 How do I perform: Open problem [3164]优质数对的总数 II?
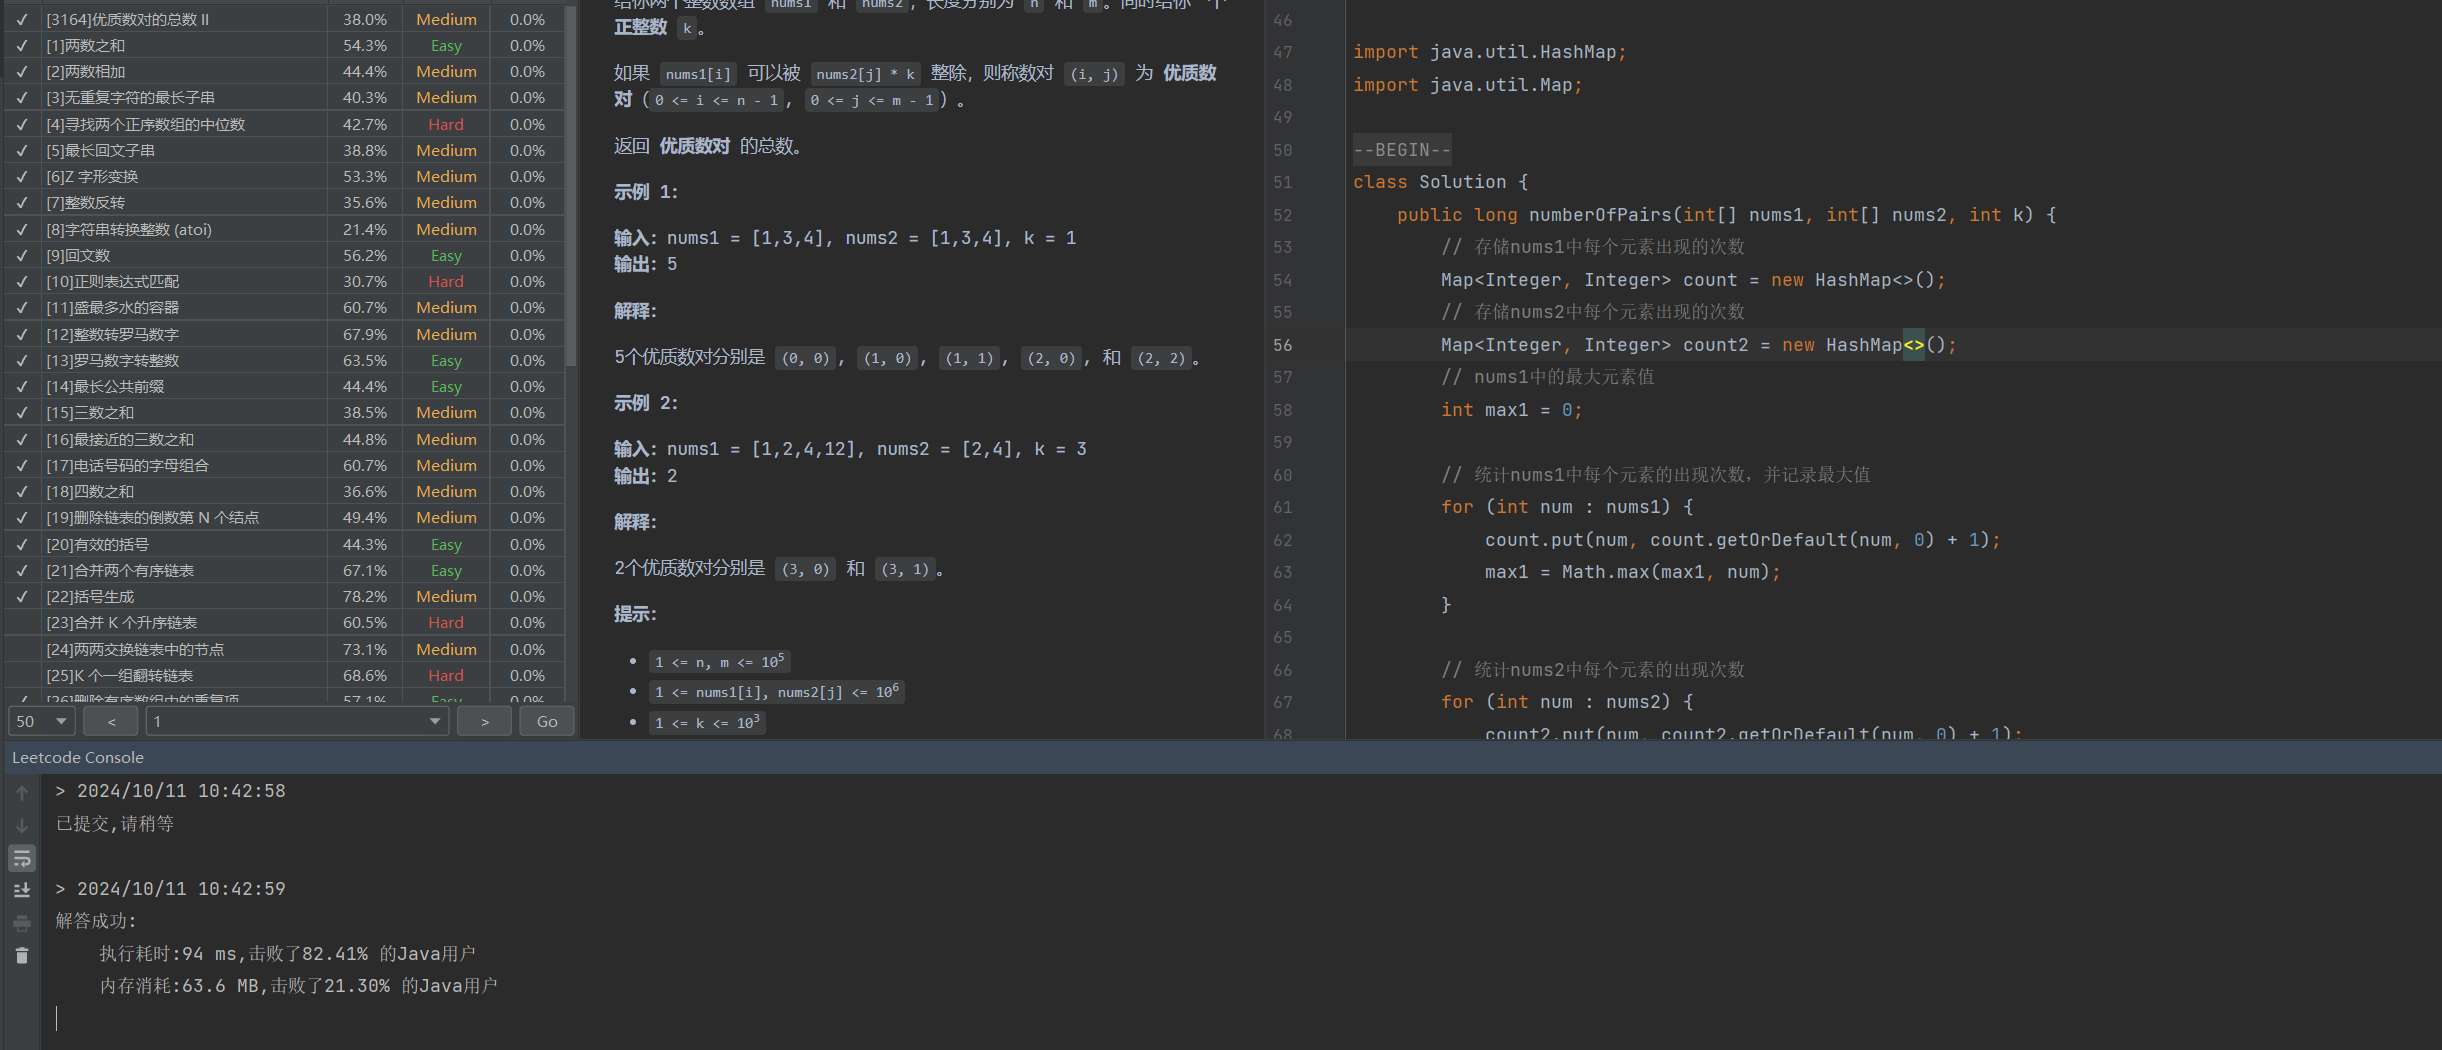click(x=127, y=19)
